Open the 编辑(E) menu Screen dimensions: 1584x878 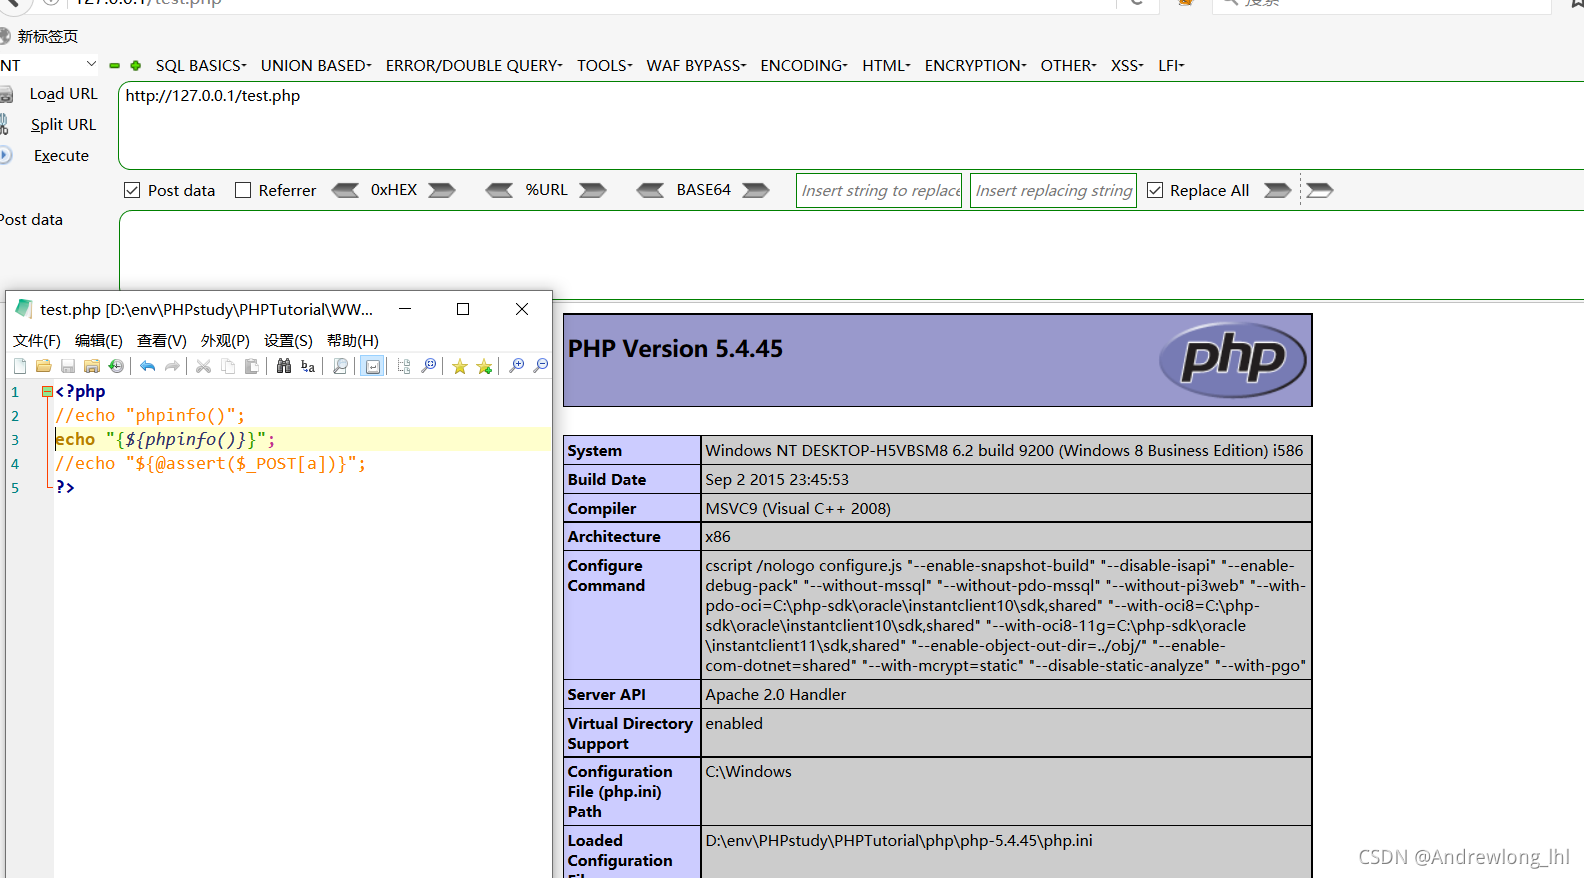pyautogui.click(x=99, y=341)
